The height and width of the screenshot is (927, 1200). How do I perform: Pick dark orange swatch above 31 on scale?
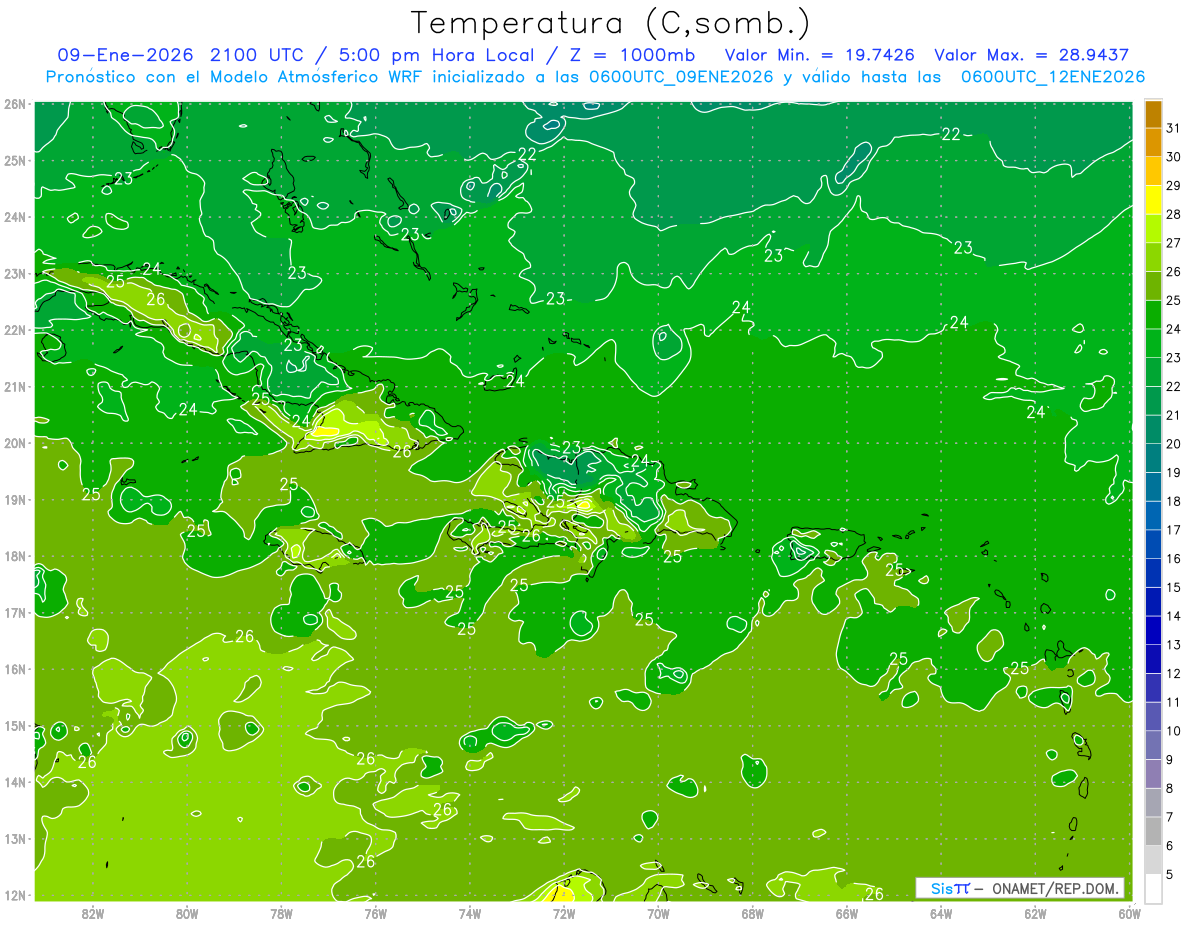pyautogui.click(x=1154, y=114)
